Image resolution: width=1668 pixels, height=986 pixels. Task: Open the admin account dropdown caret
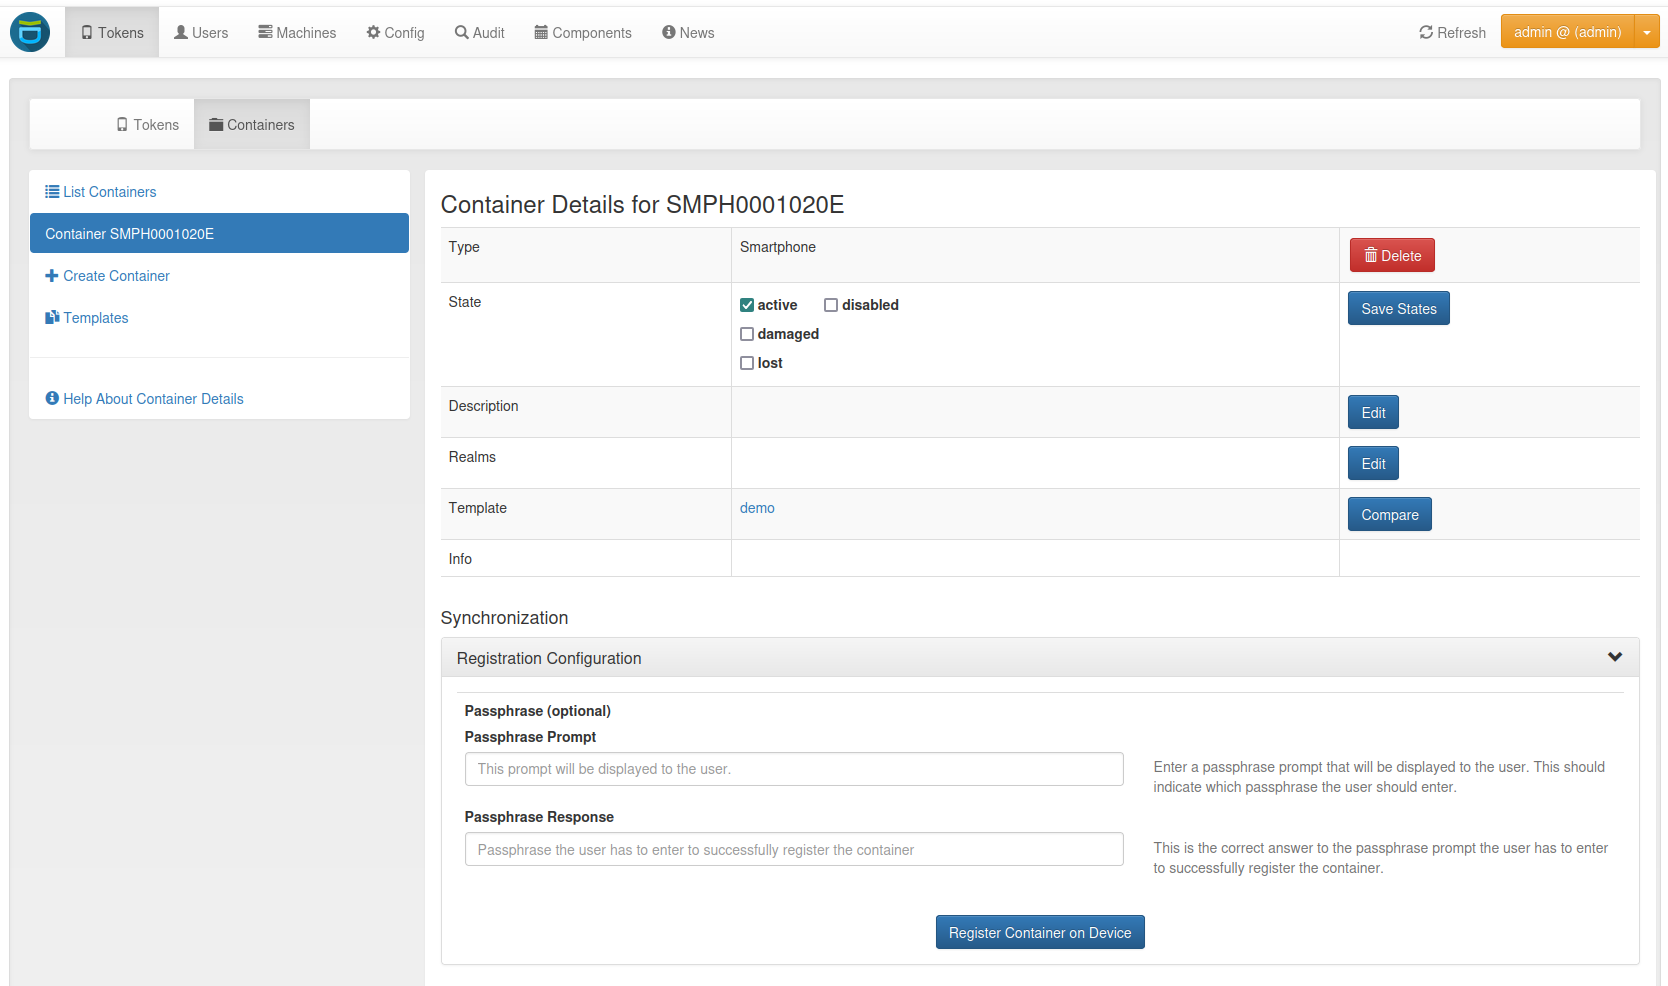pyautogui.click(x=1647, y=32)
